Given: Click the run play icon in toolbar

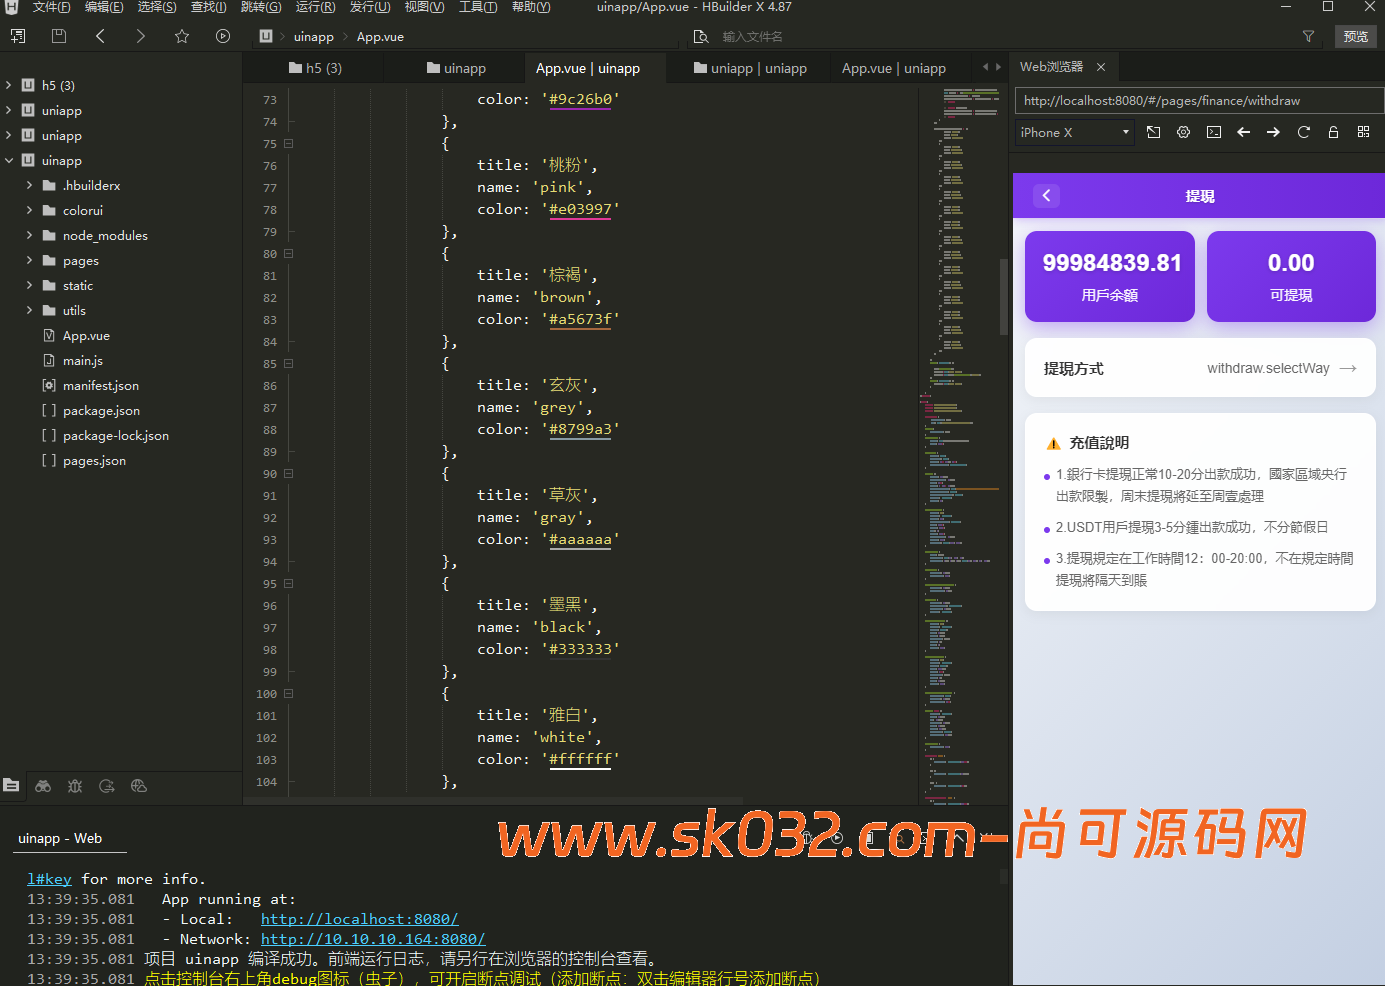Looking at the screenshot, I should point(222,36).
